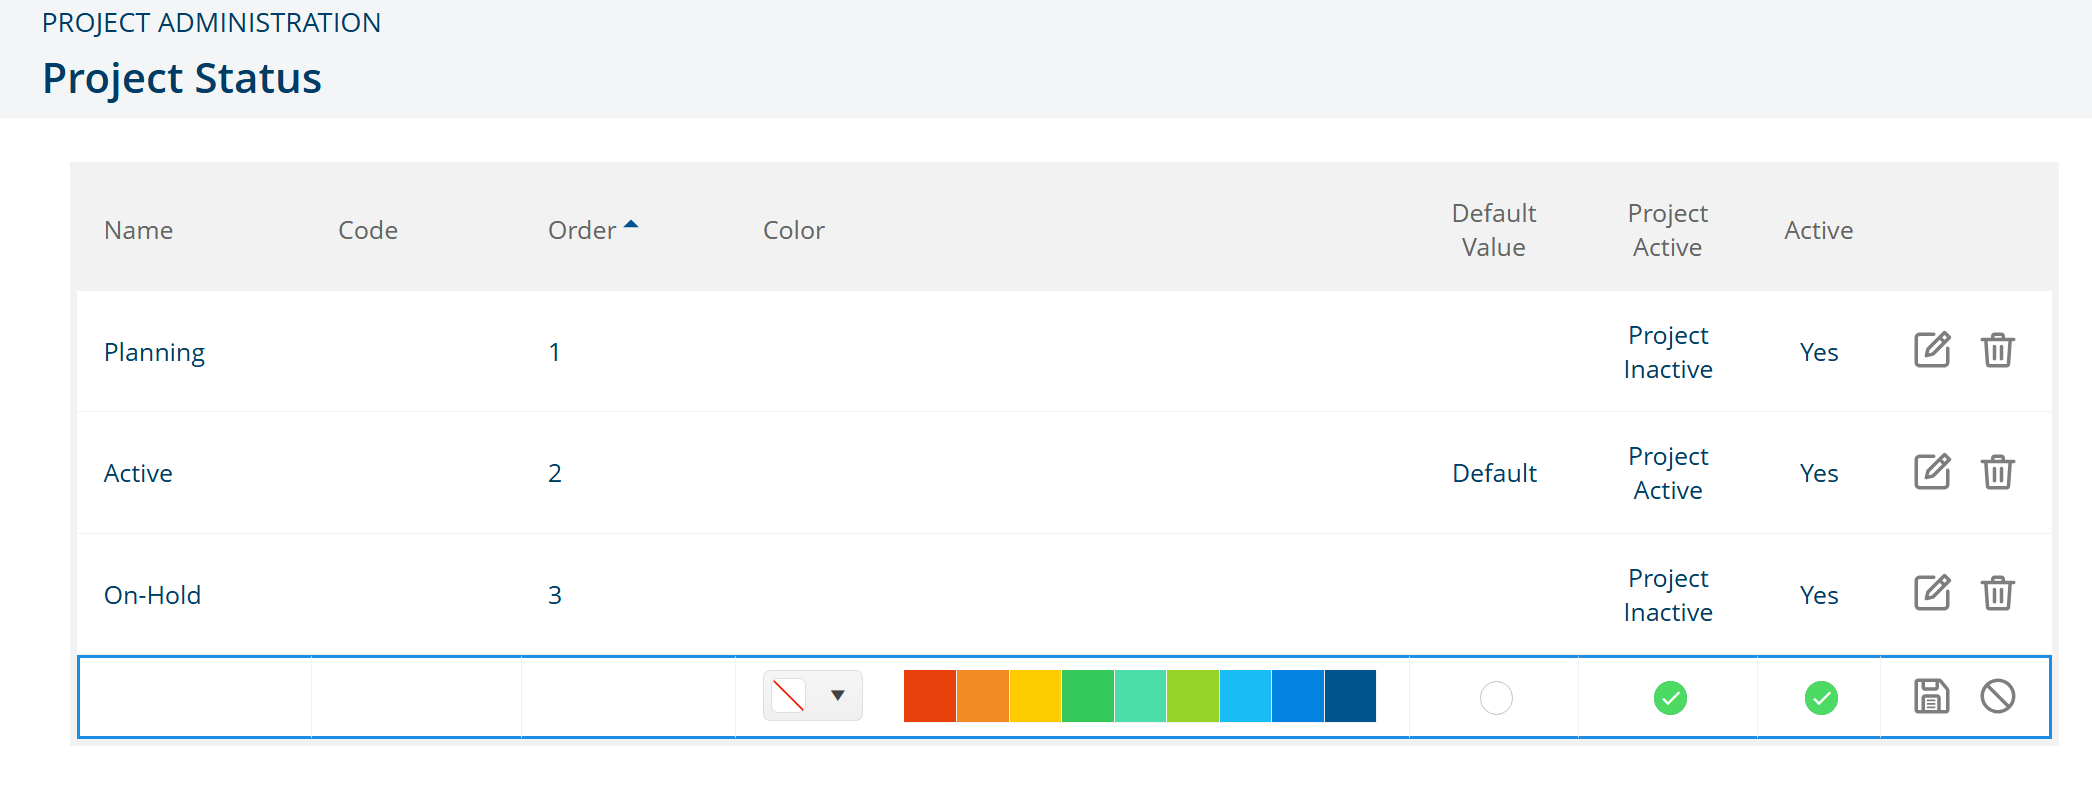Sort by the Order column header

click(x=583, y=230)
